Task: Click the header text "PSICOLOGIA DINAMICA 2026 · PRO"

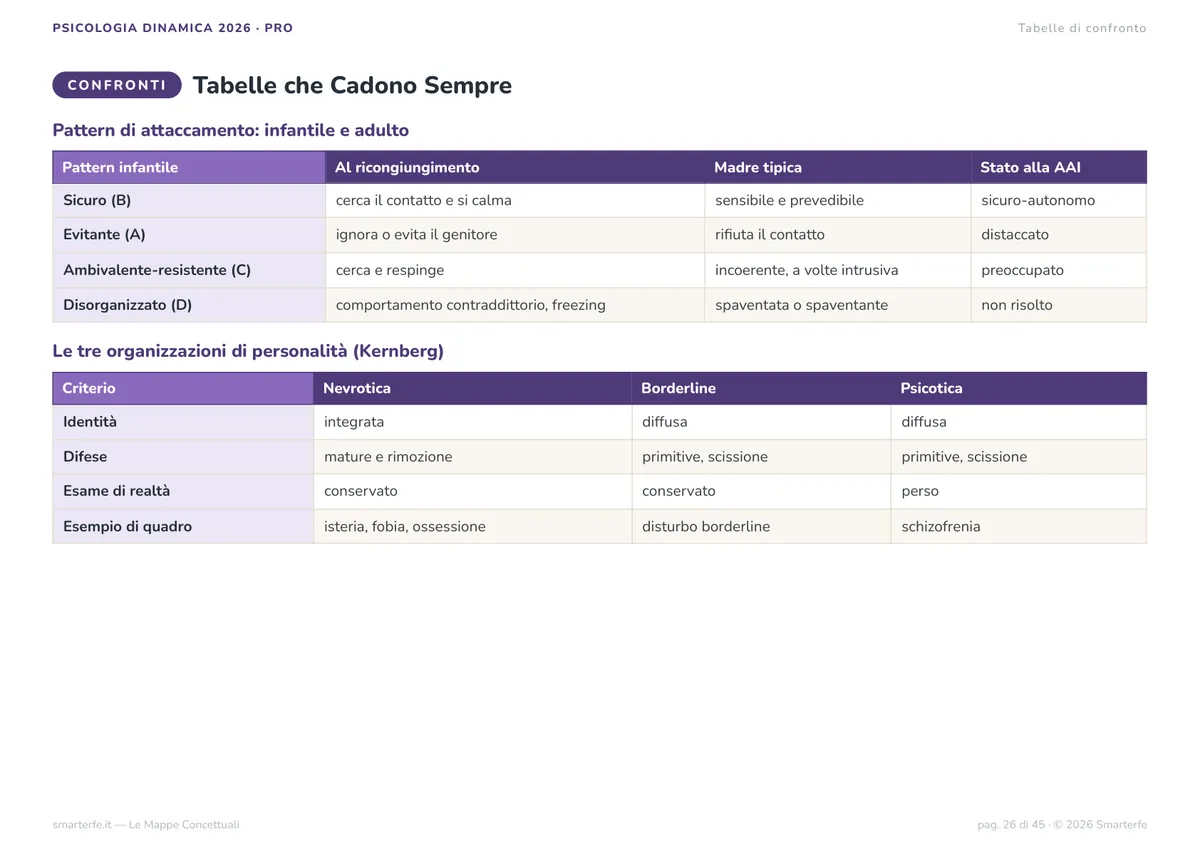Action: pyautogui.click(x=173, y=28)
